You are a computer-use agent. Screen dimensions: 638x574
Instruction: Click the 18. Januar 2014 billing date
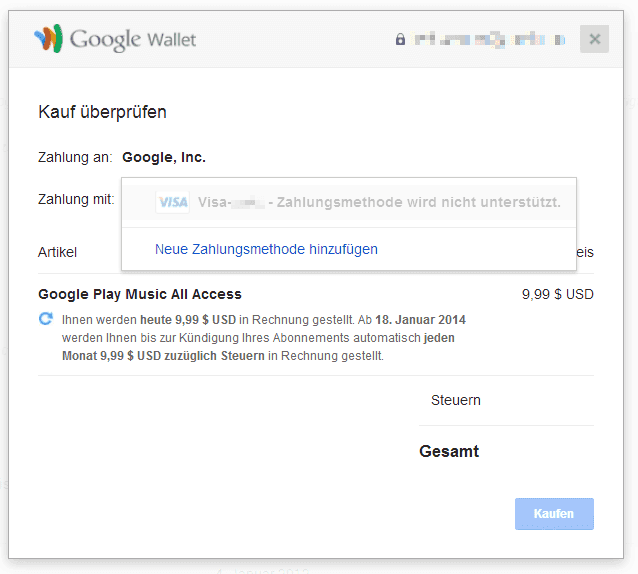point(420,320)
